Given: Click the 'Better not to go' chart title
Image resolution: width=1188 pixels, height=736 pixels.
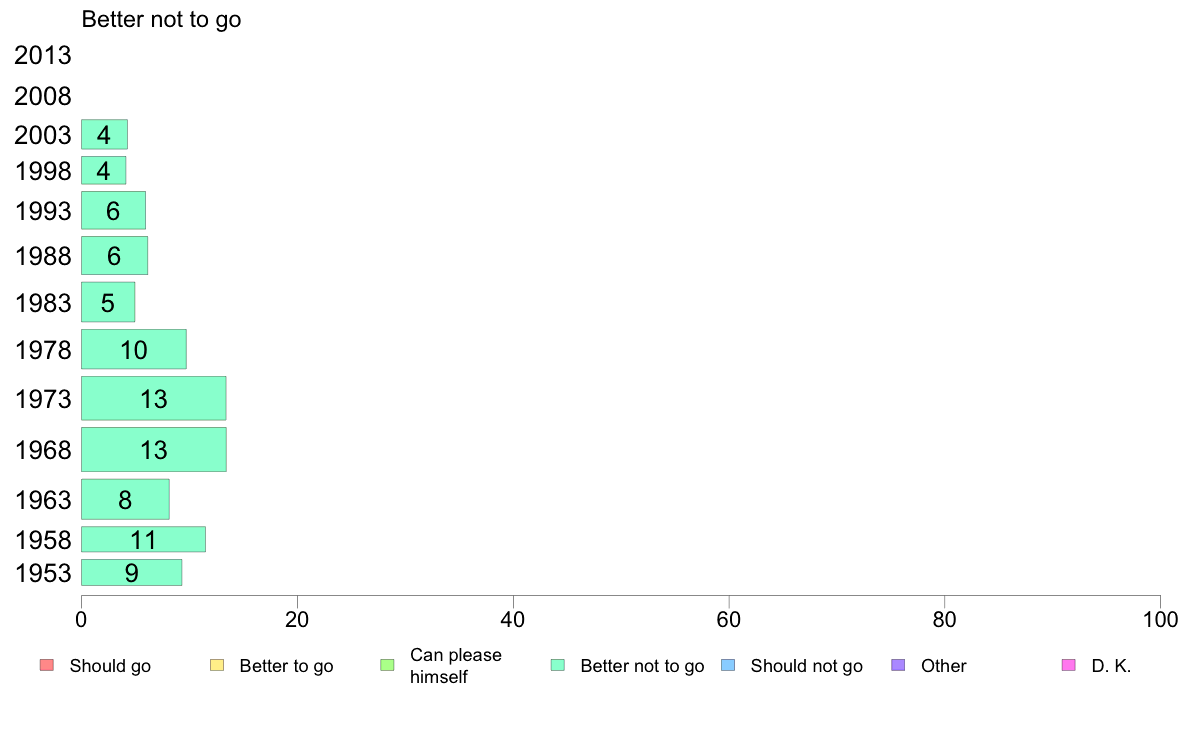Looking at the screenshot, I should pos(161,19).
